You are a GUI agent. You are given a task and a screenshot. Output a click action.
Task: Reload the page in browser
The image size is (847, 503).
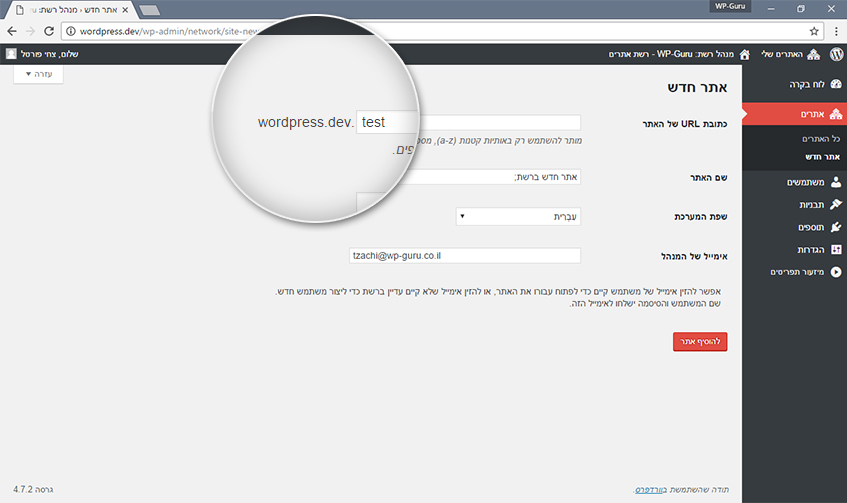[49, 31]
